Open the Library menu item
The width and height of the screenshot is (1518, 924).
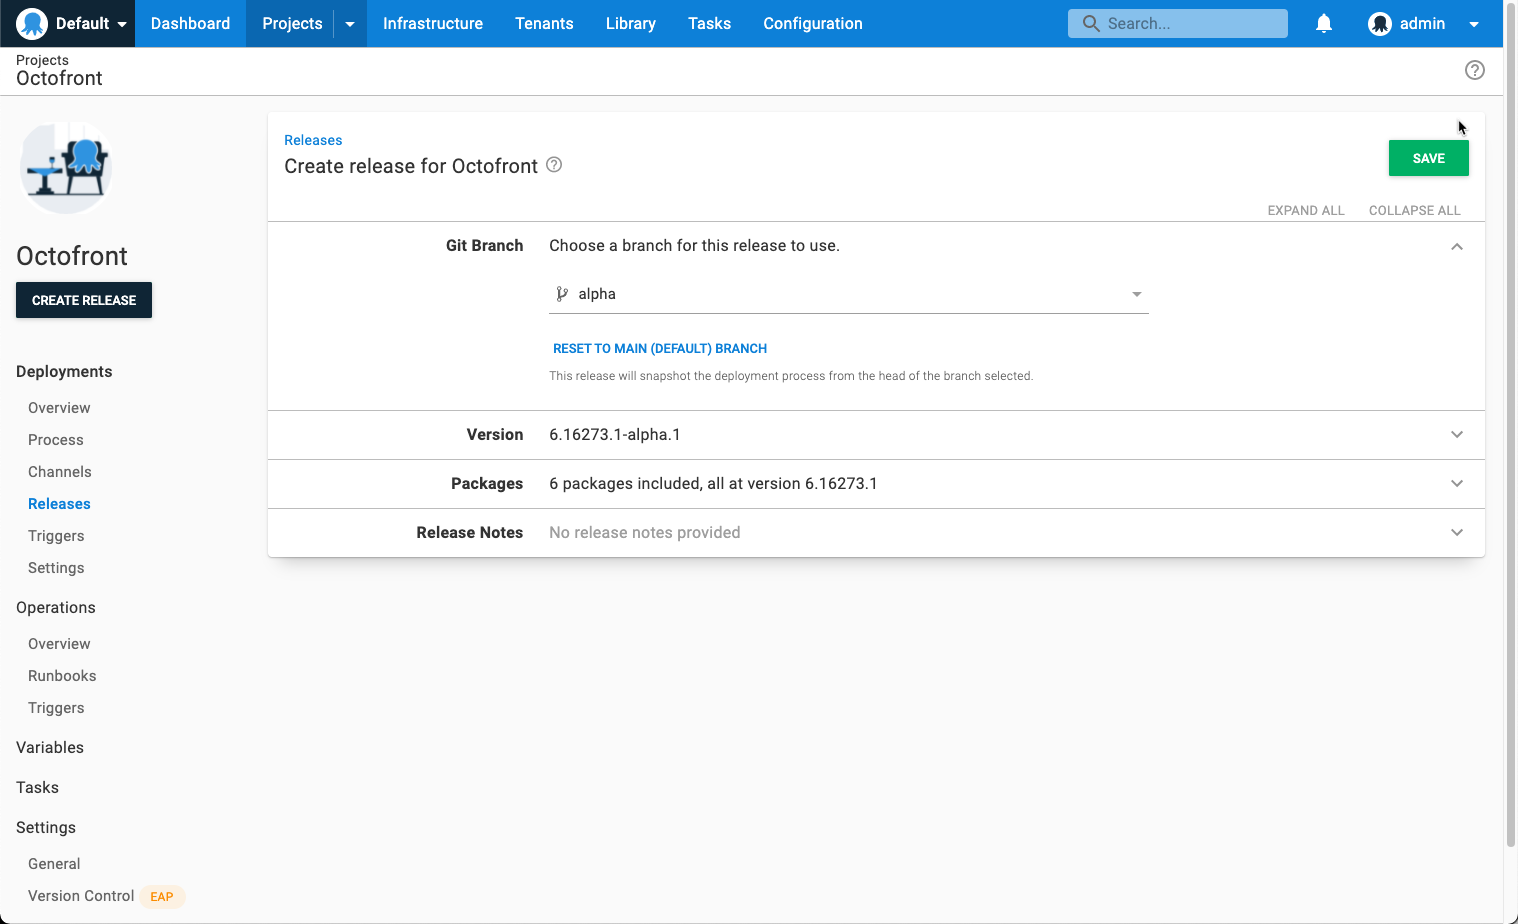[x=630, y=23]
